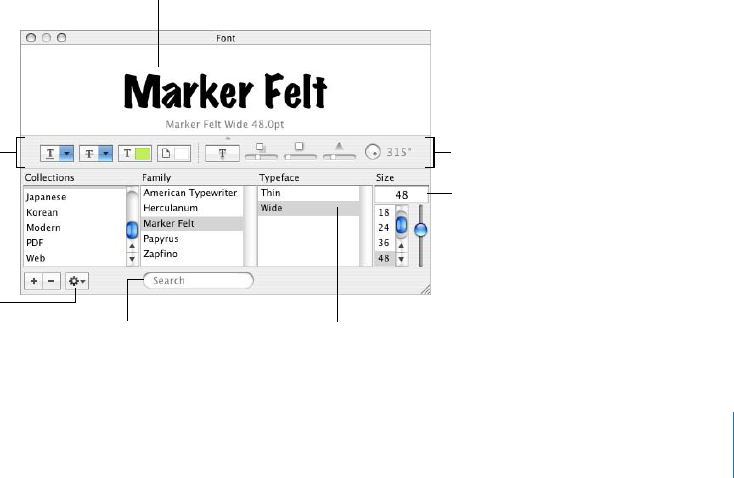
Task: Click the Collections list scrollbar thumb
Action: point(132,230)
